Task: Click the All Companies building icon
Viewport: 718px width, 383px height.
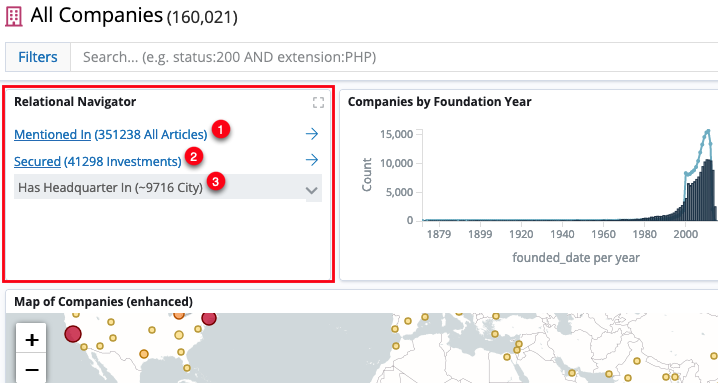Action: (x=13, y=16)
